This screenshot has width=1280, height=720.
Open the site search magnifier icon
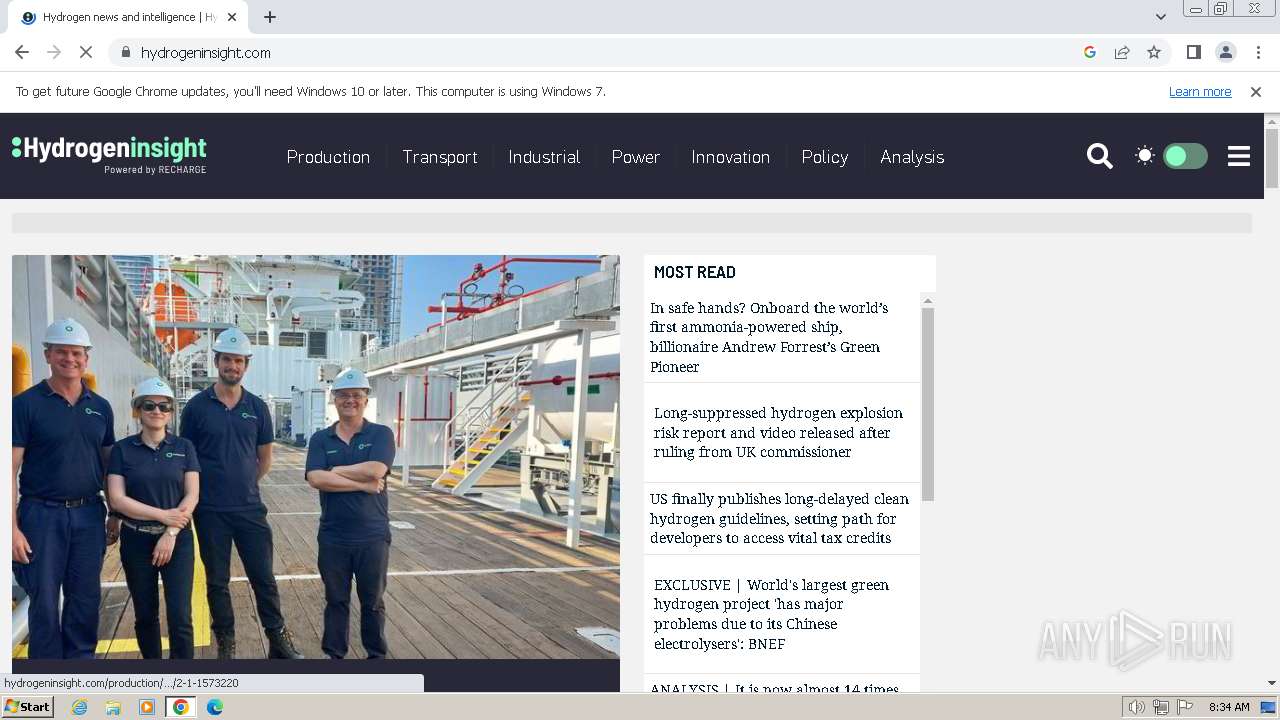pyautogui.click(x=1099, y=156)
